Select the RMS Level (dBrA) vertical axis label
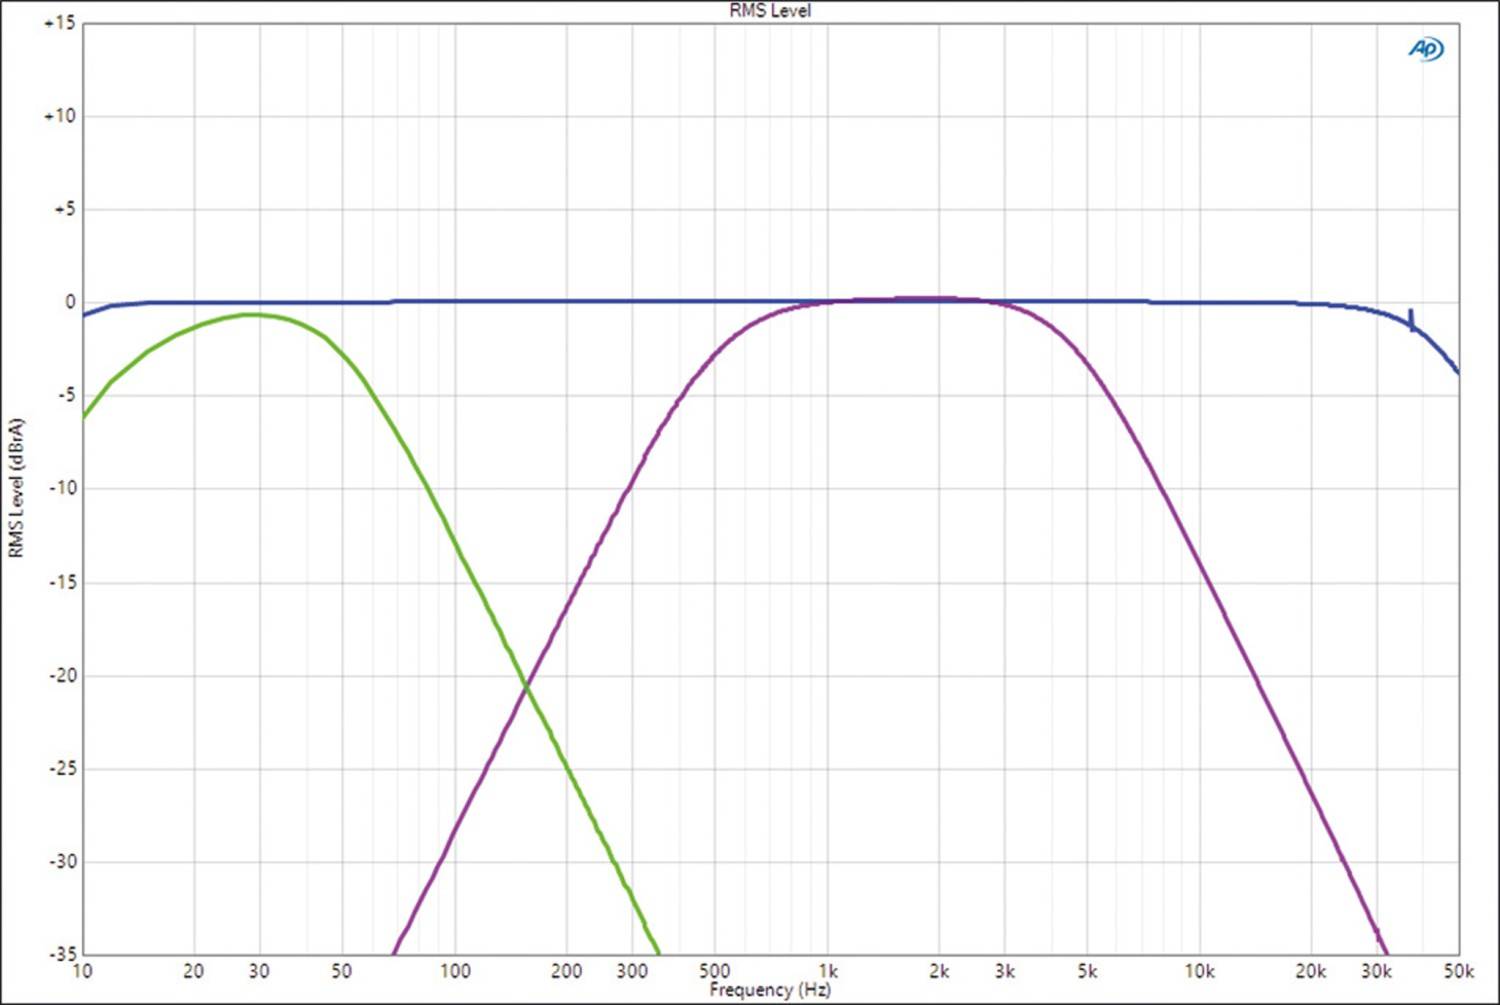The image size is (1500, 1005). pos(15,488)
